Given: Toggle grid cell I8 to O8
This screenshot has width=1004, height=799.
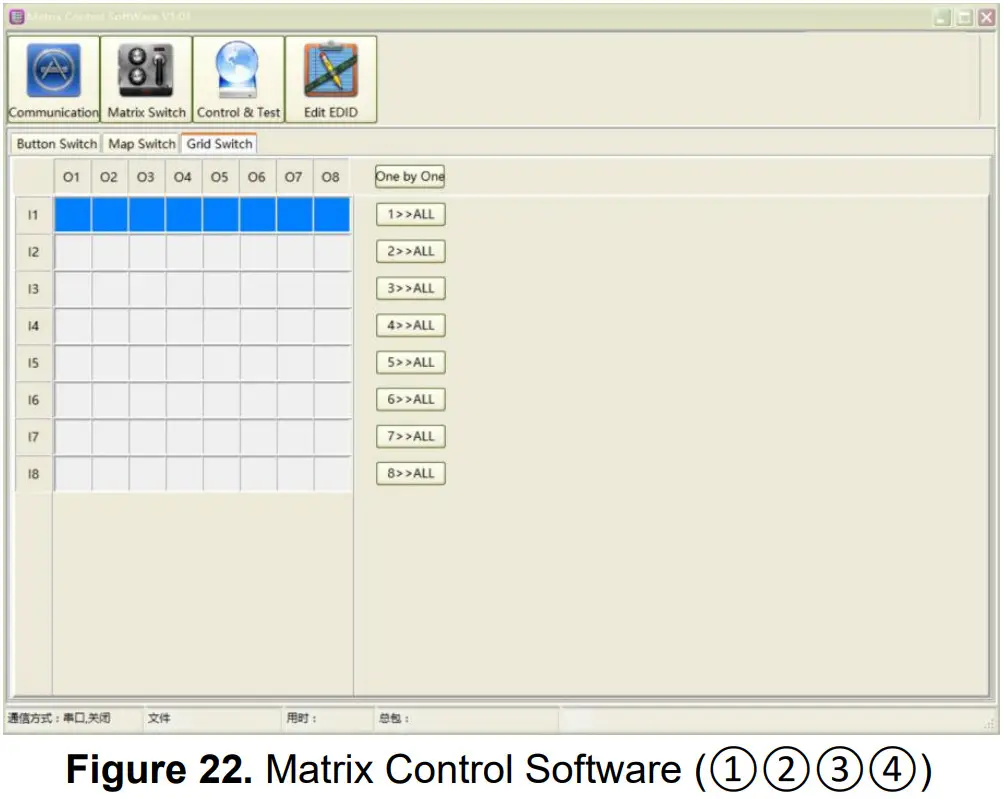Looking at the screenshot, I should coord(332,474).
